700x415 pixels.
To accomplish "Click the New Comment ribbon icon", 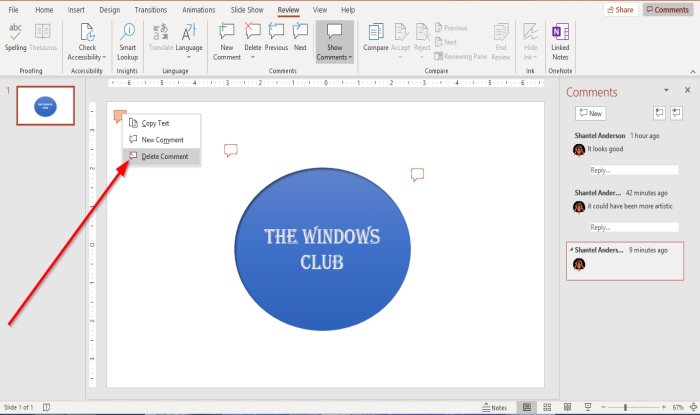I will (x=227, y=38).
